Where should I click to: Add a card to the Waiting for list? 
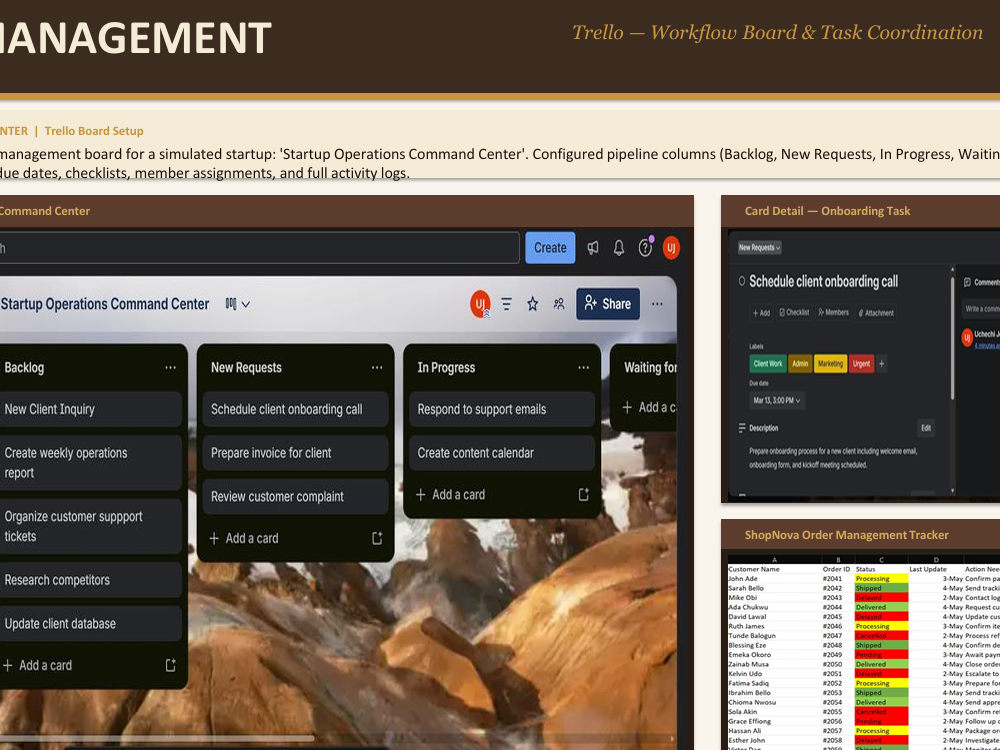[649, 408]
